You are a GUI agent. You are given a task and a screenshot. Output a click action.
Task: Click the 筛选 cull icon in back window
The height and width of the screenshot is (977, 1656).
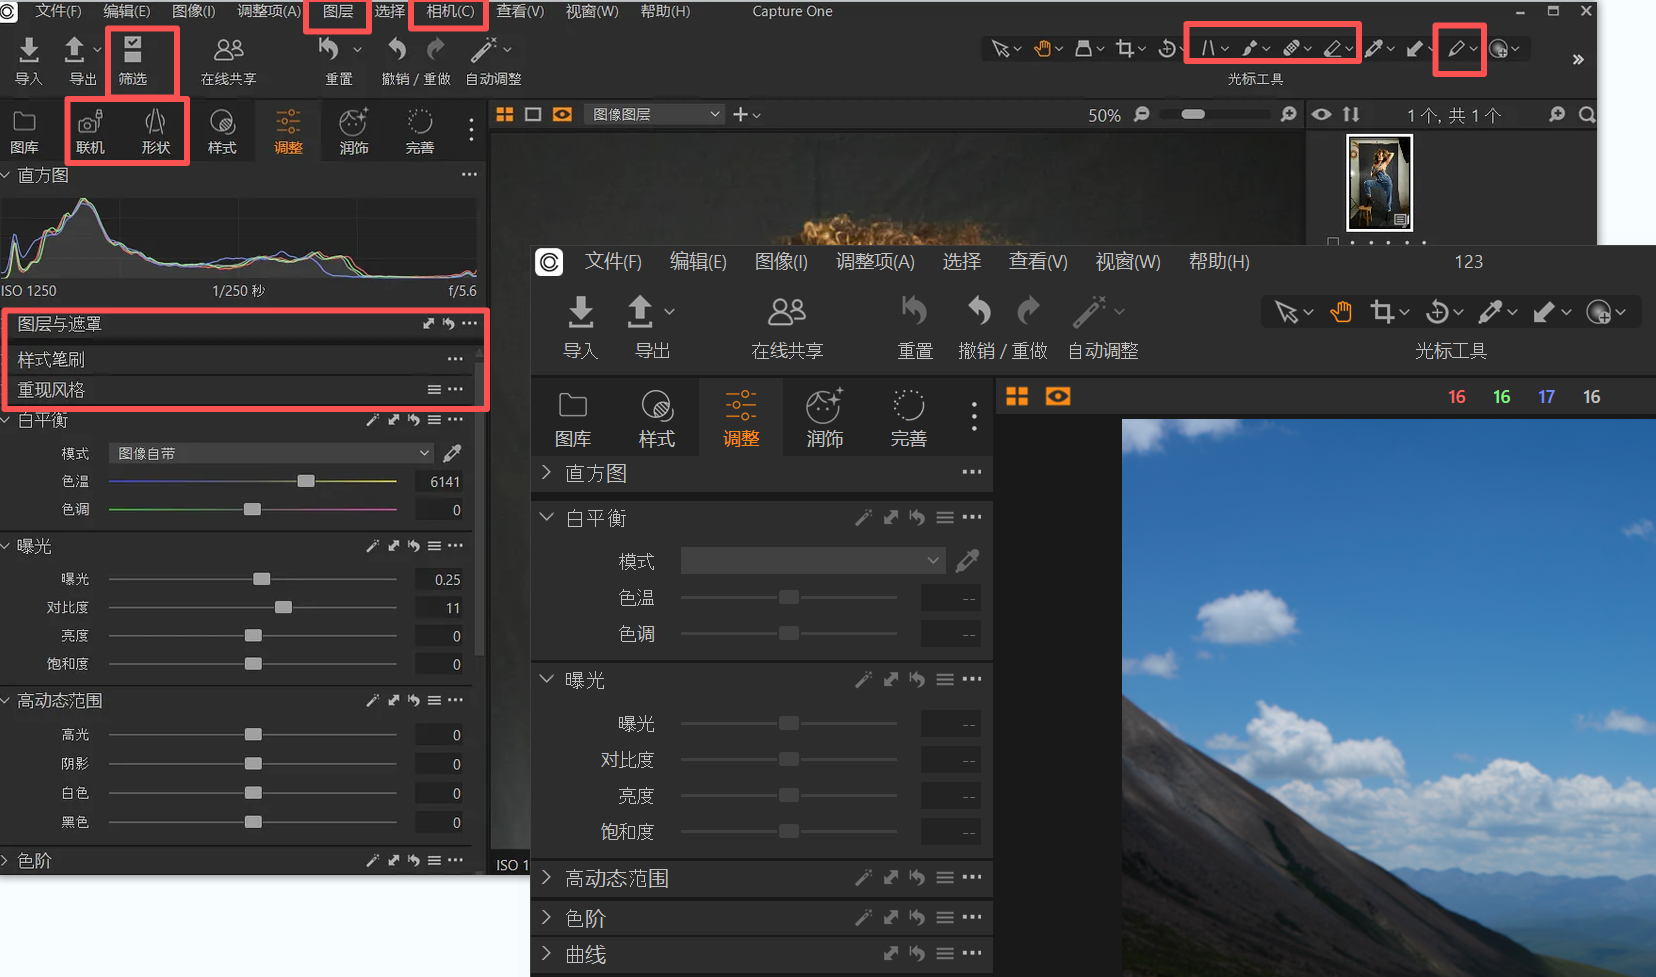[133, 49]
